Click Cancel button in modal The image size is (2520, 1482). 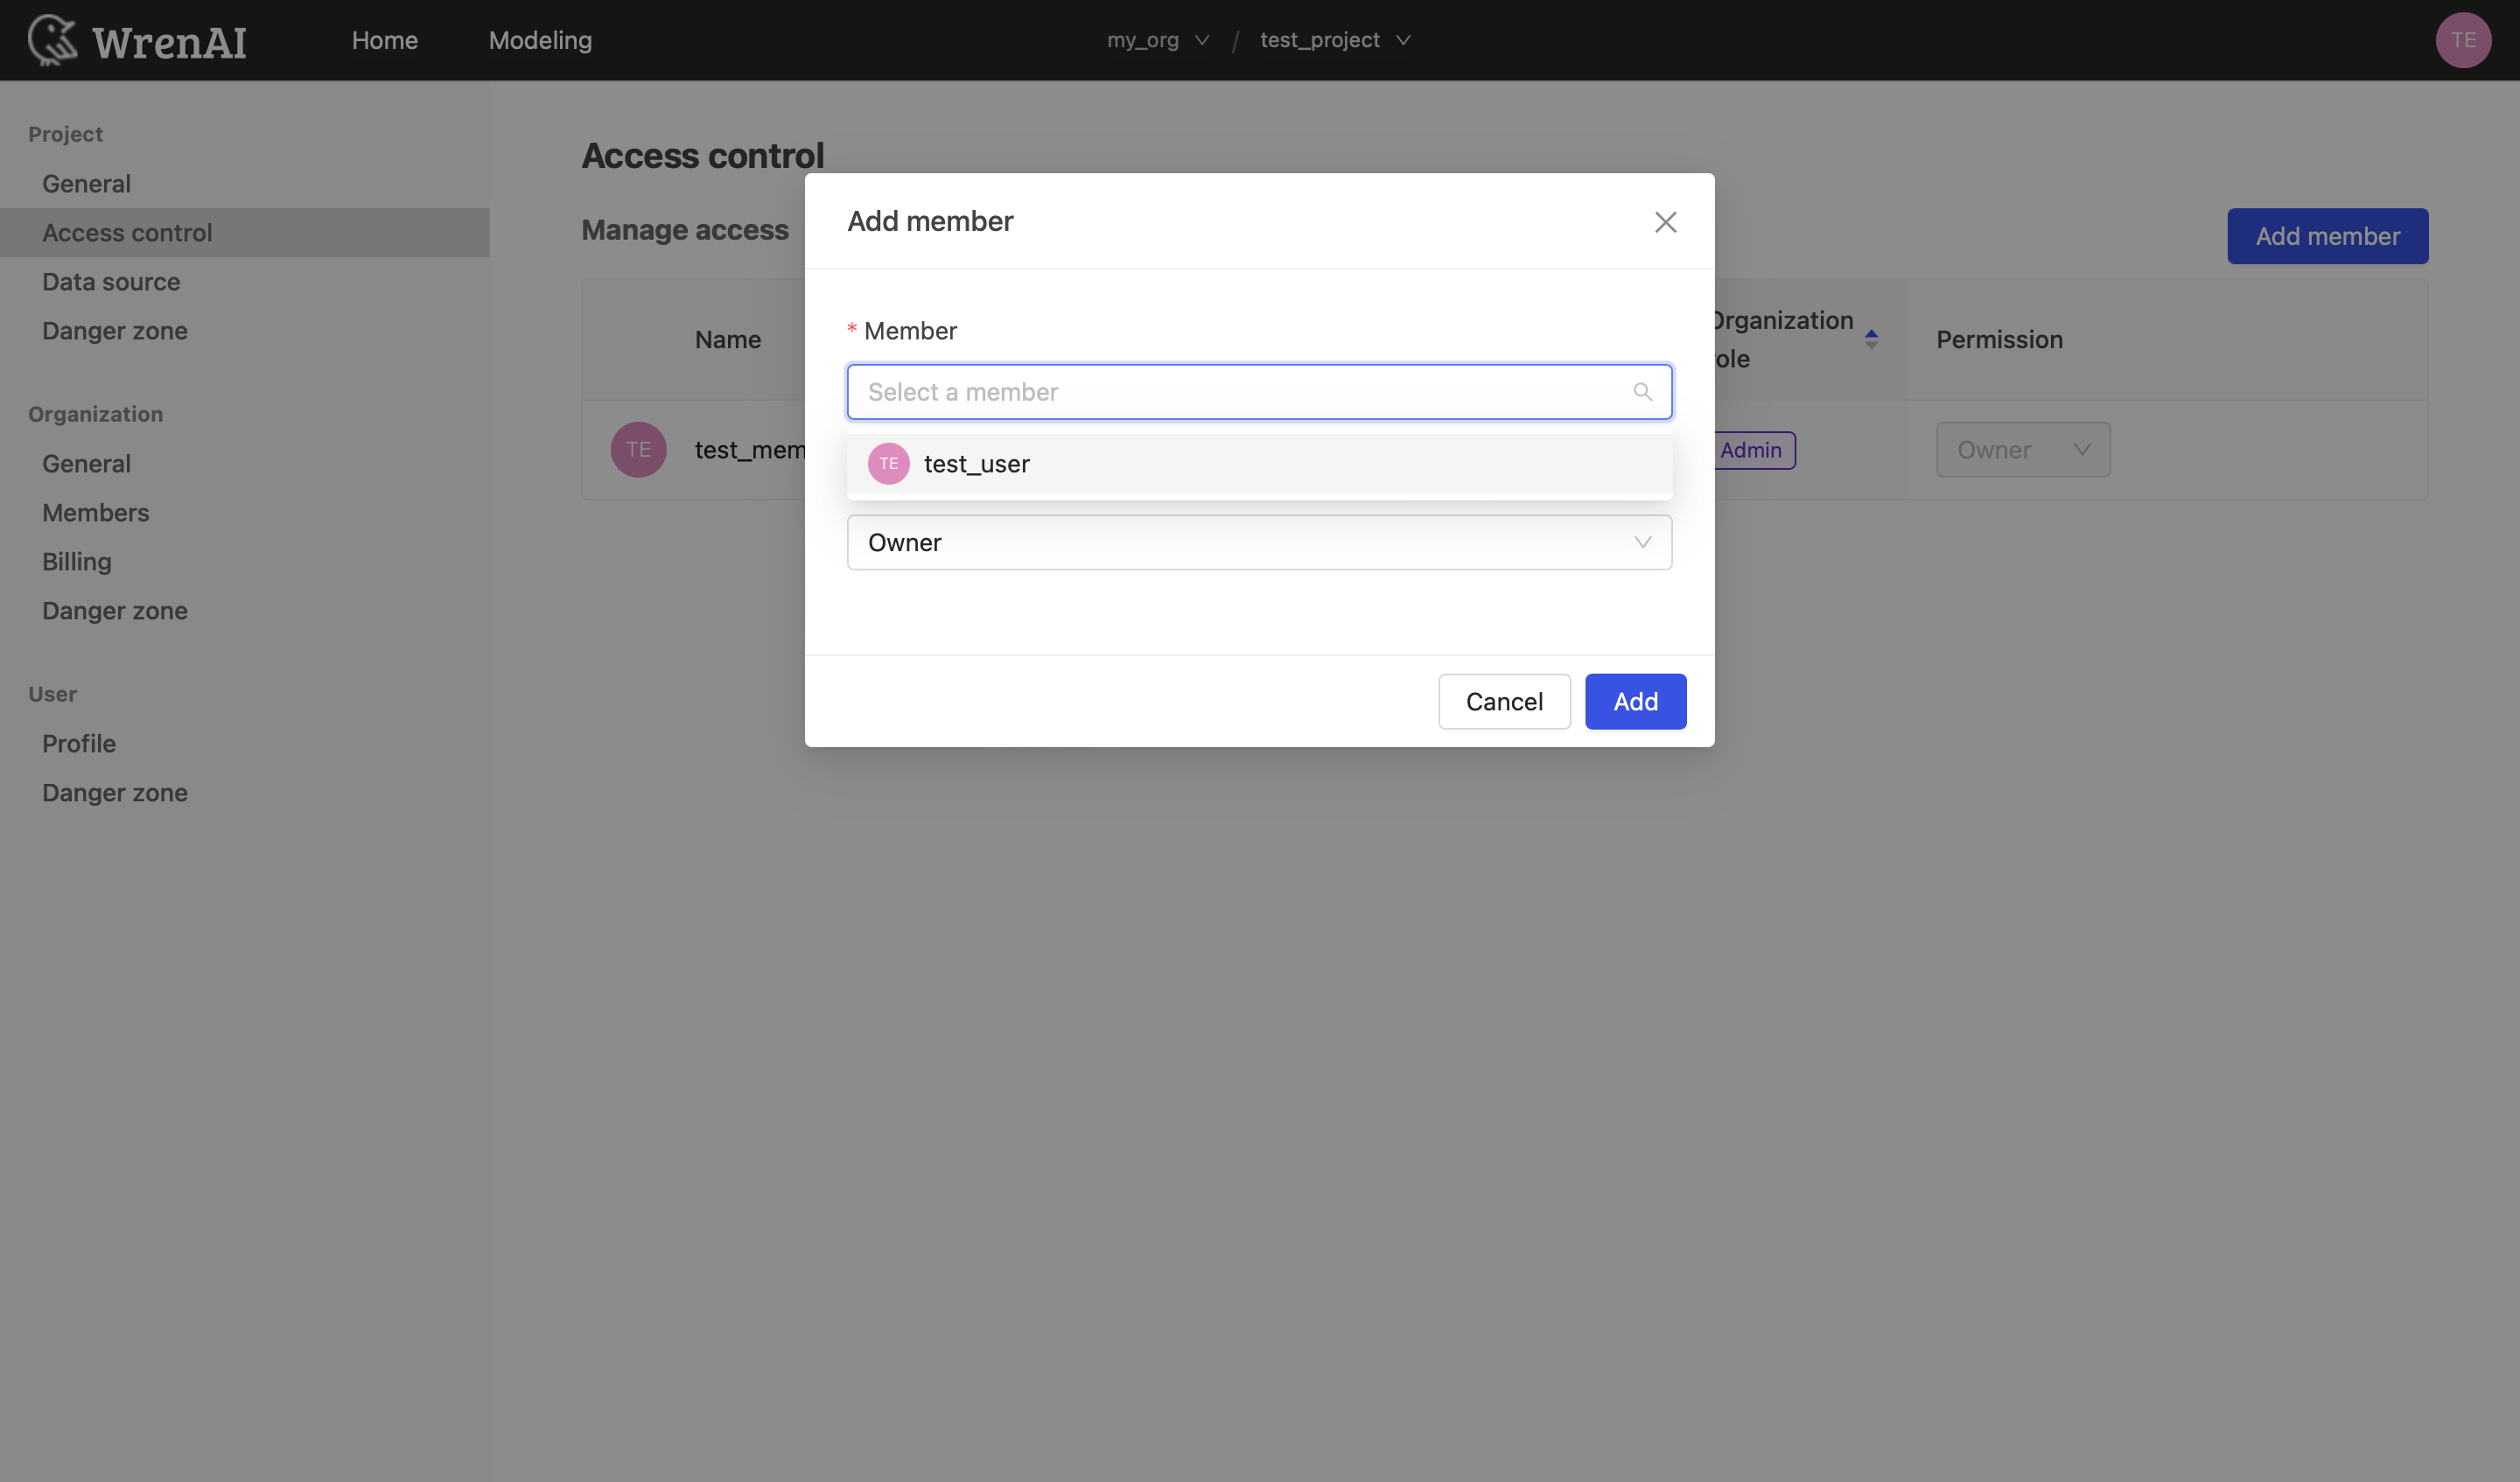click(x=1503, y=703)
